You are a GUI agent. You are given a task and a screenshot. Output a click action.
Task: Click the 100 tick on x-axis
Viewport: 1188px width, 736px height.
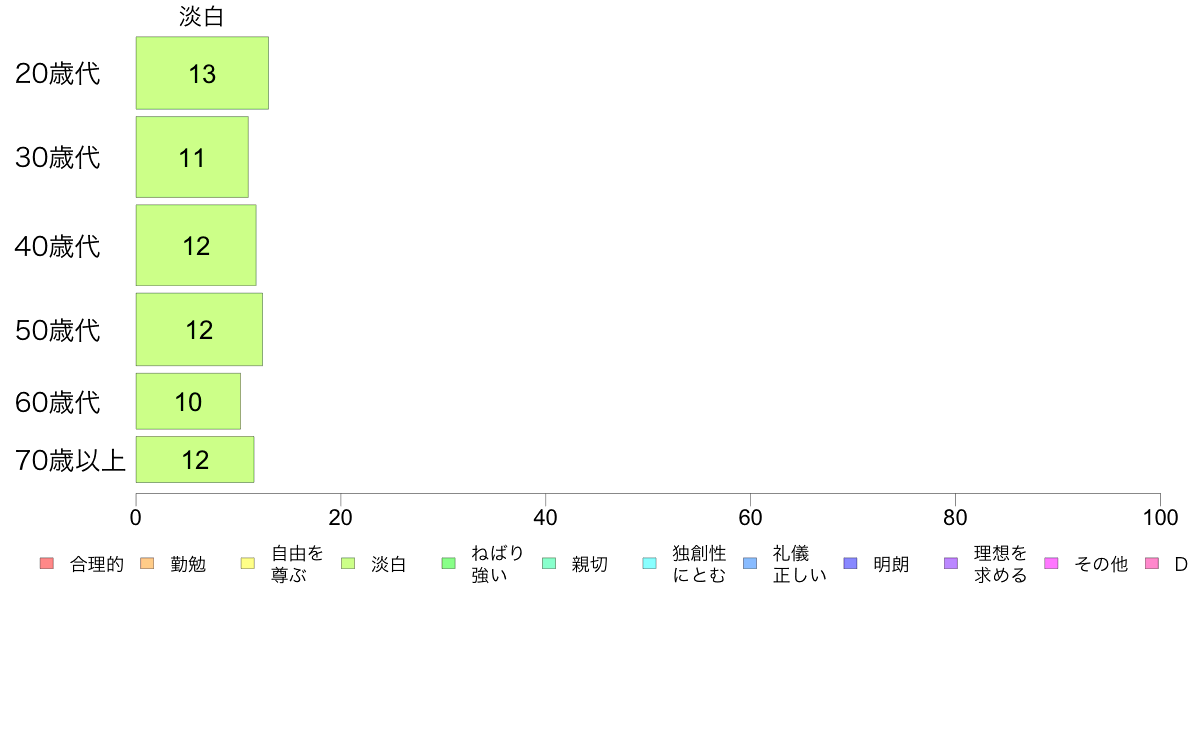pyautogui.click(x=1160, y=518)
